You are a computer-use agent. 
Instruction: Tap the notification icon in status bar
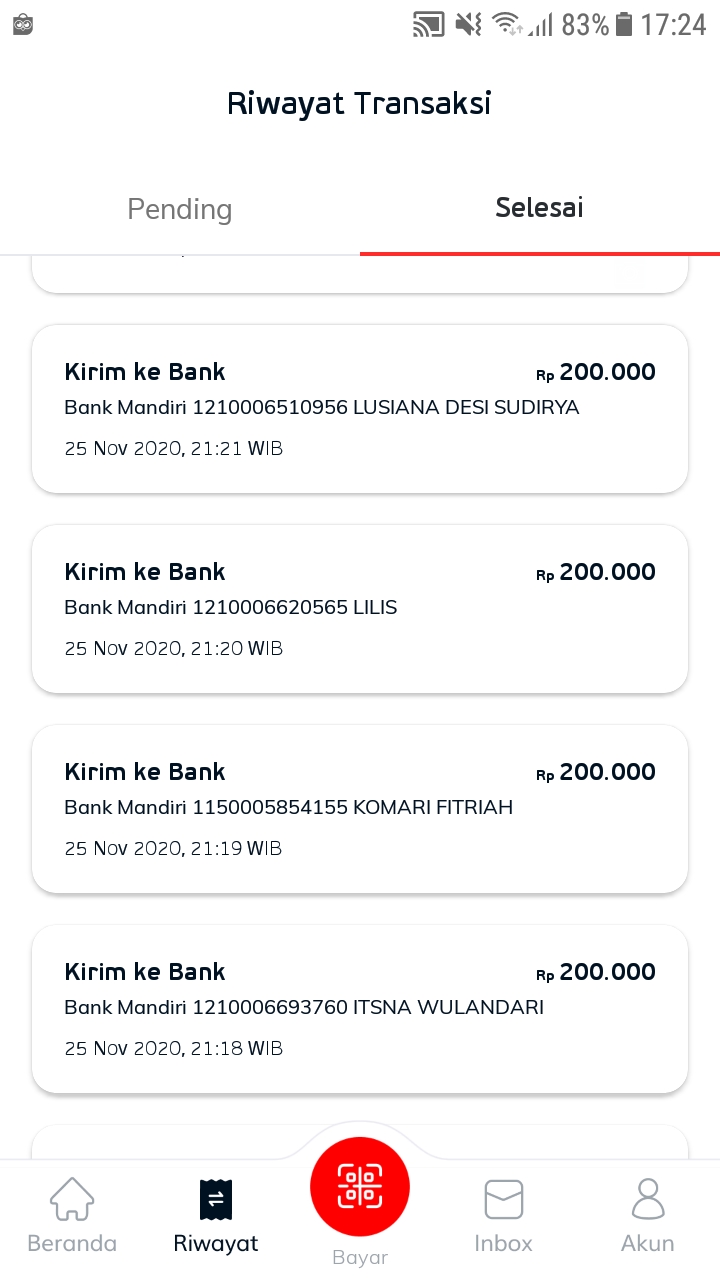23,25
